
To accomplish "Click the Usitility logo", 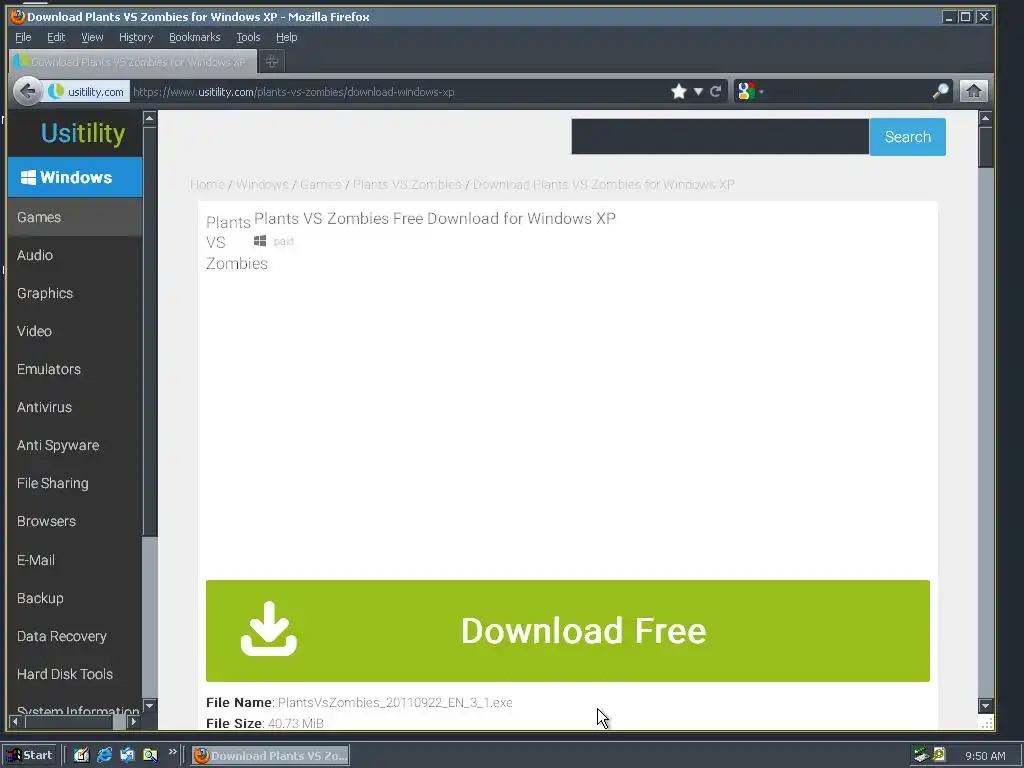I will pyautogui.click(x=82, y=133).
